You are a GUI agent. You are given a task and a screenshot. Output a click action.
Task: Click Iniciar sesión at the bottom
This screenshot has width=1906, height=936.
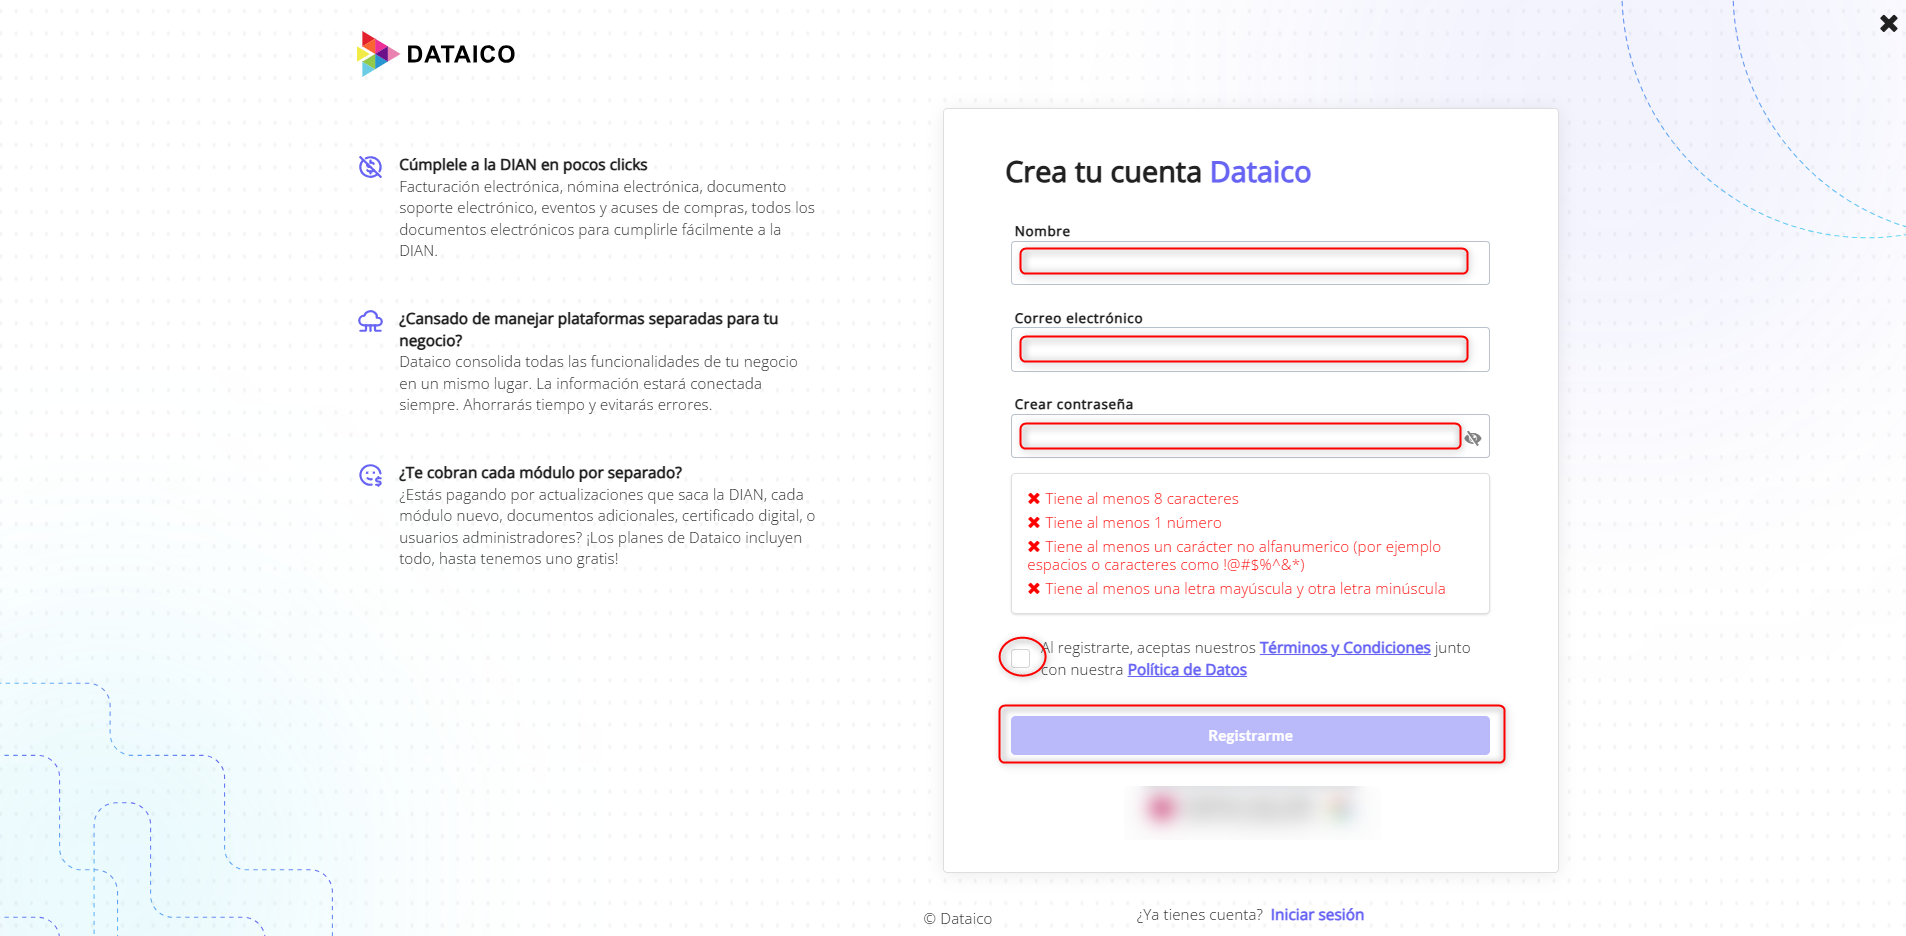click(1316, 914)
